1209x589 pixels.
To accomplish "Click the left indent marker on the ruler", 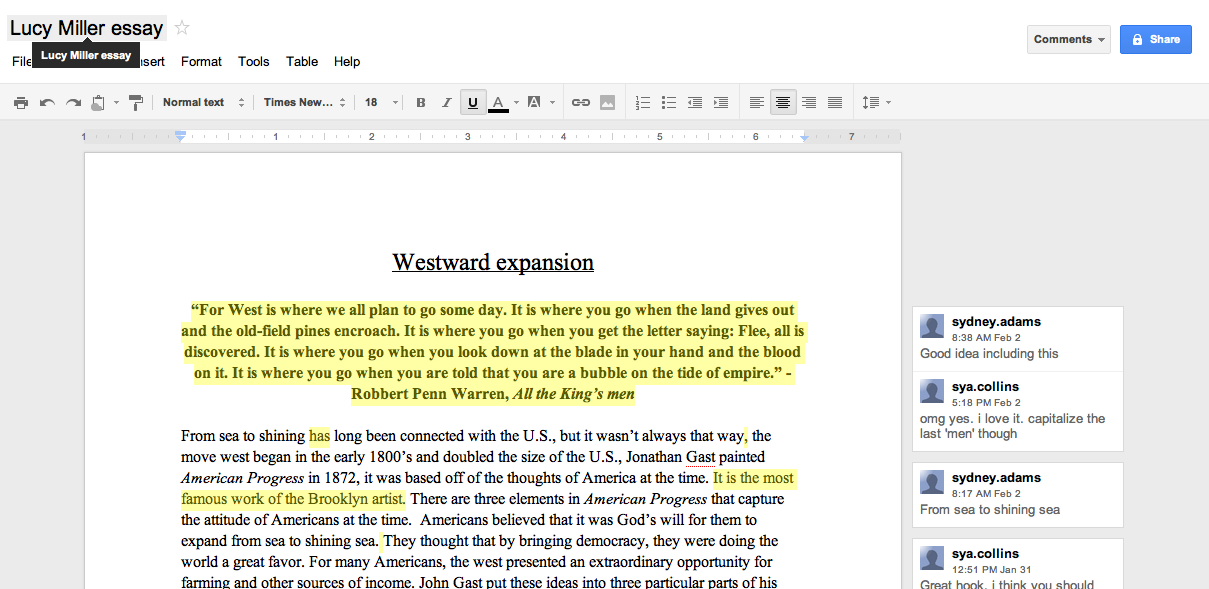I will (180, 136).
